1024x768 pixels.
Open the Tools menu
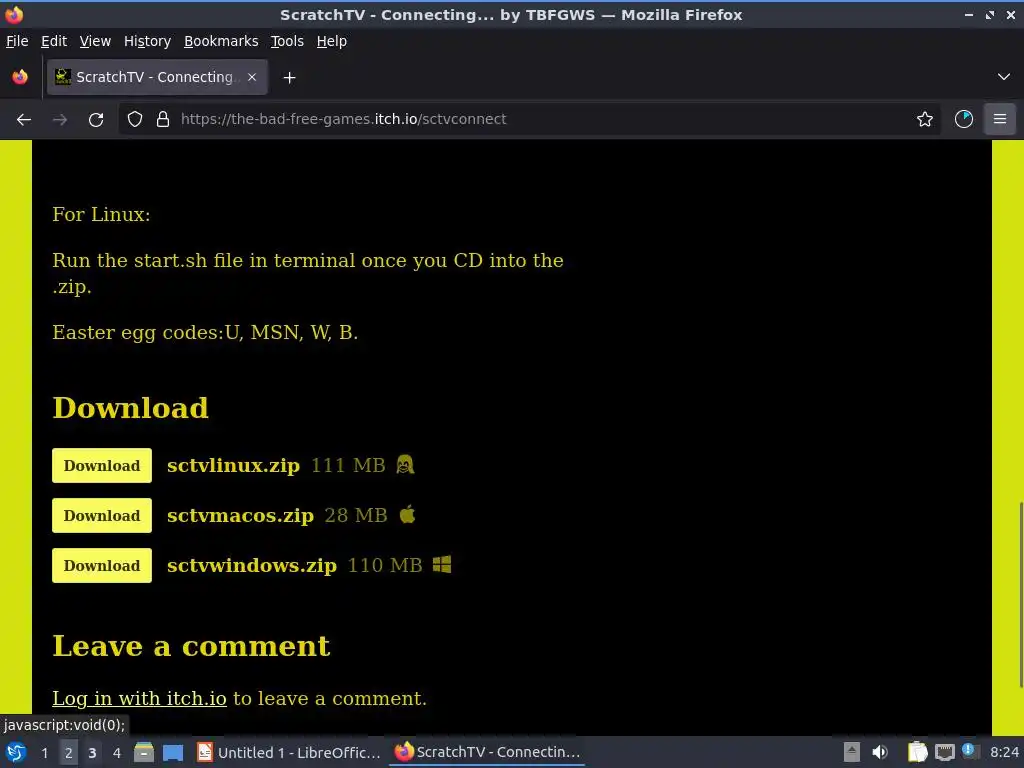[x=287, y=41]
